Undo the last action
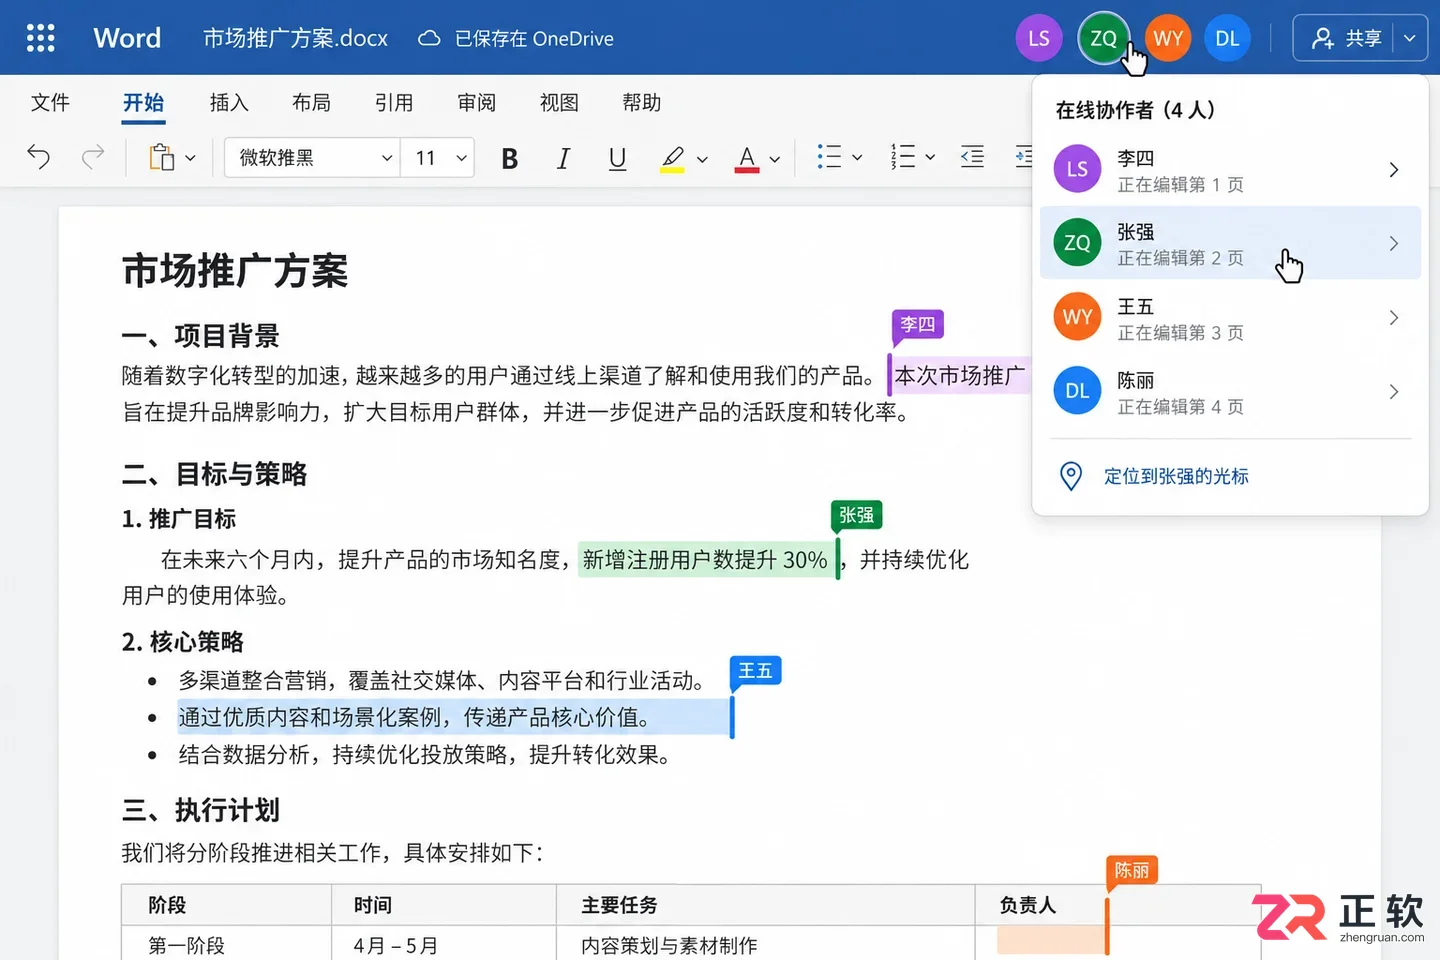The width and height of the screenshot is (1440, 960). coord(39,157)
